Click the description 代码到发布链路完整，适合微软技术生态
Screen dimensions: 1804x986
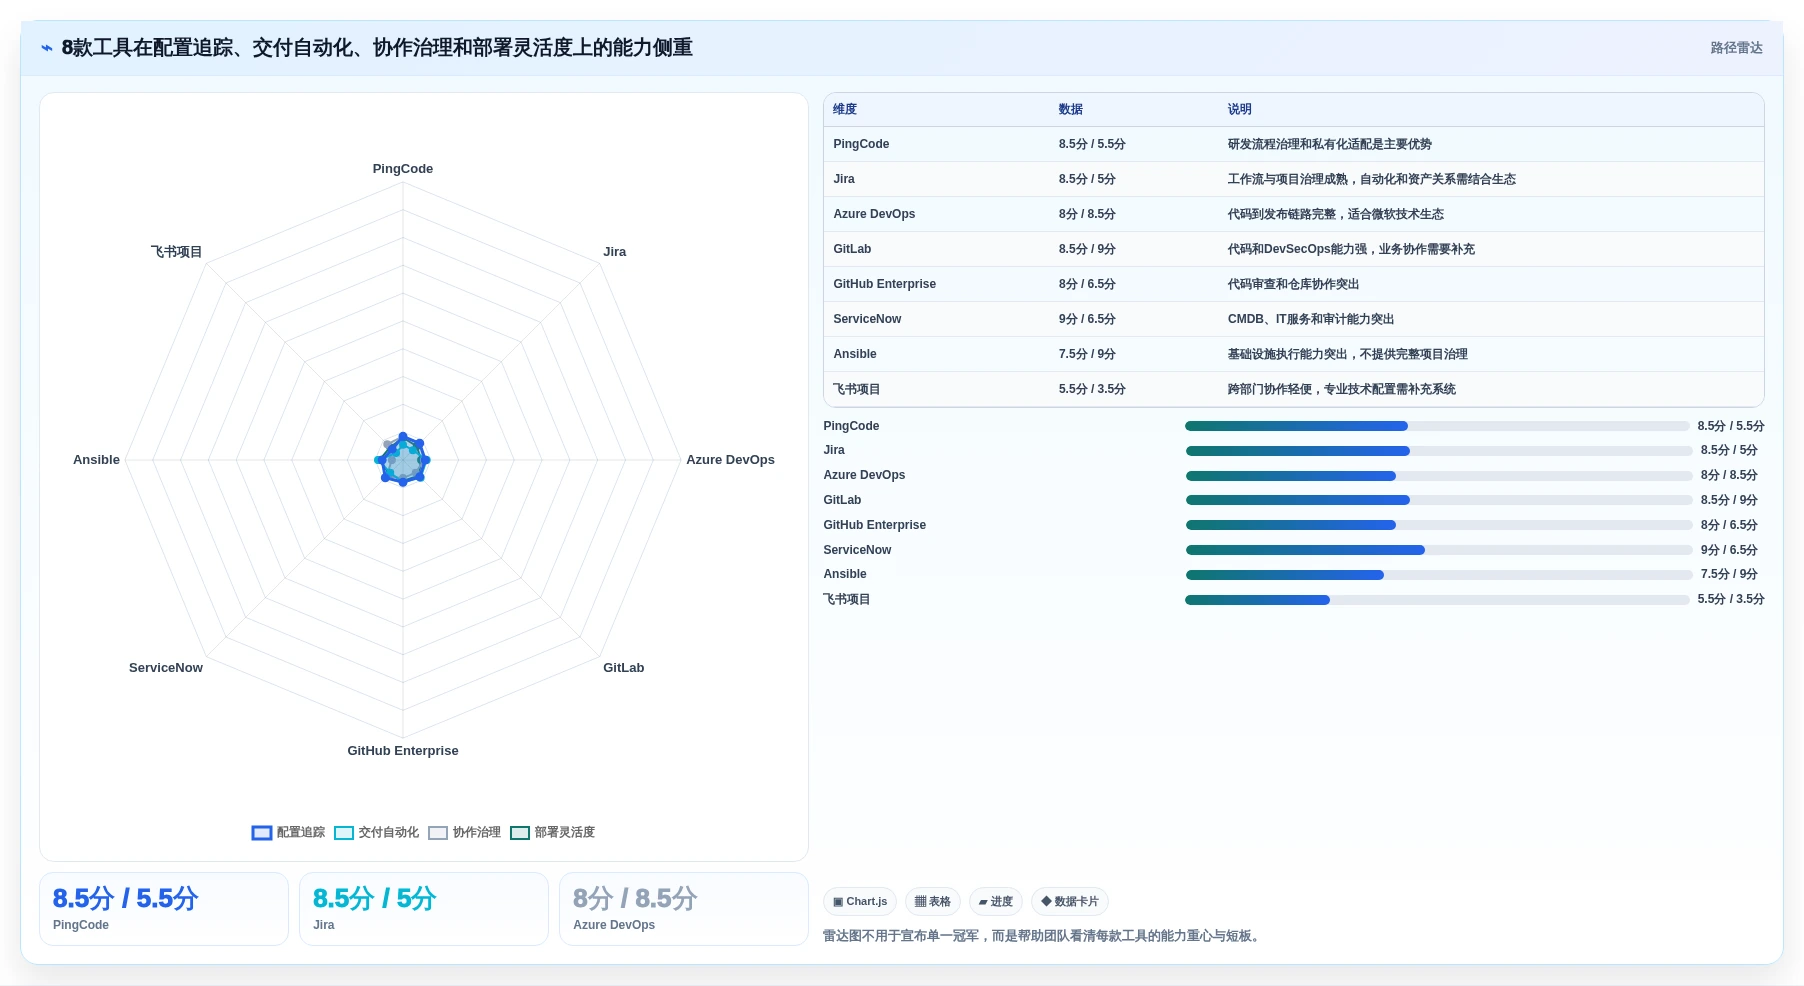1336,214
